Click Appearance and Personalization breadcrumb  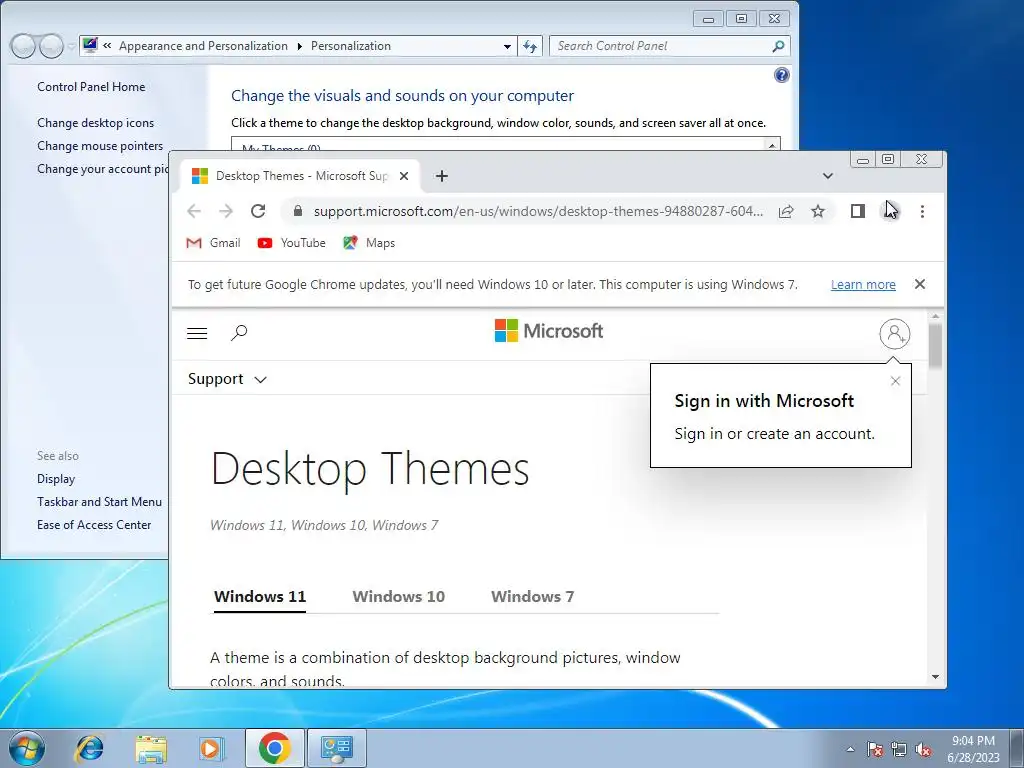(x=203, y=46)
